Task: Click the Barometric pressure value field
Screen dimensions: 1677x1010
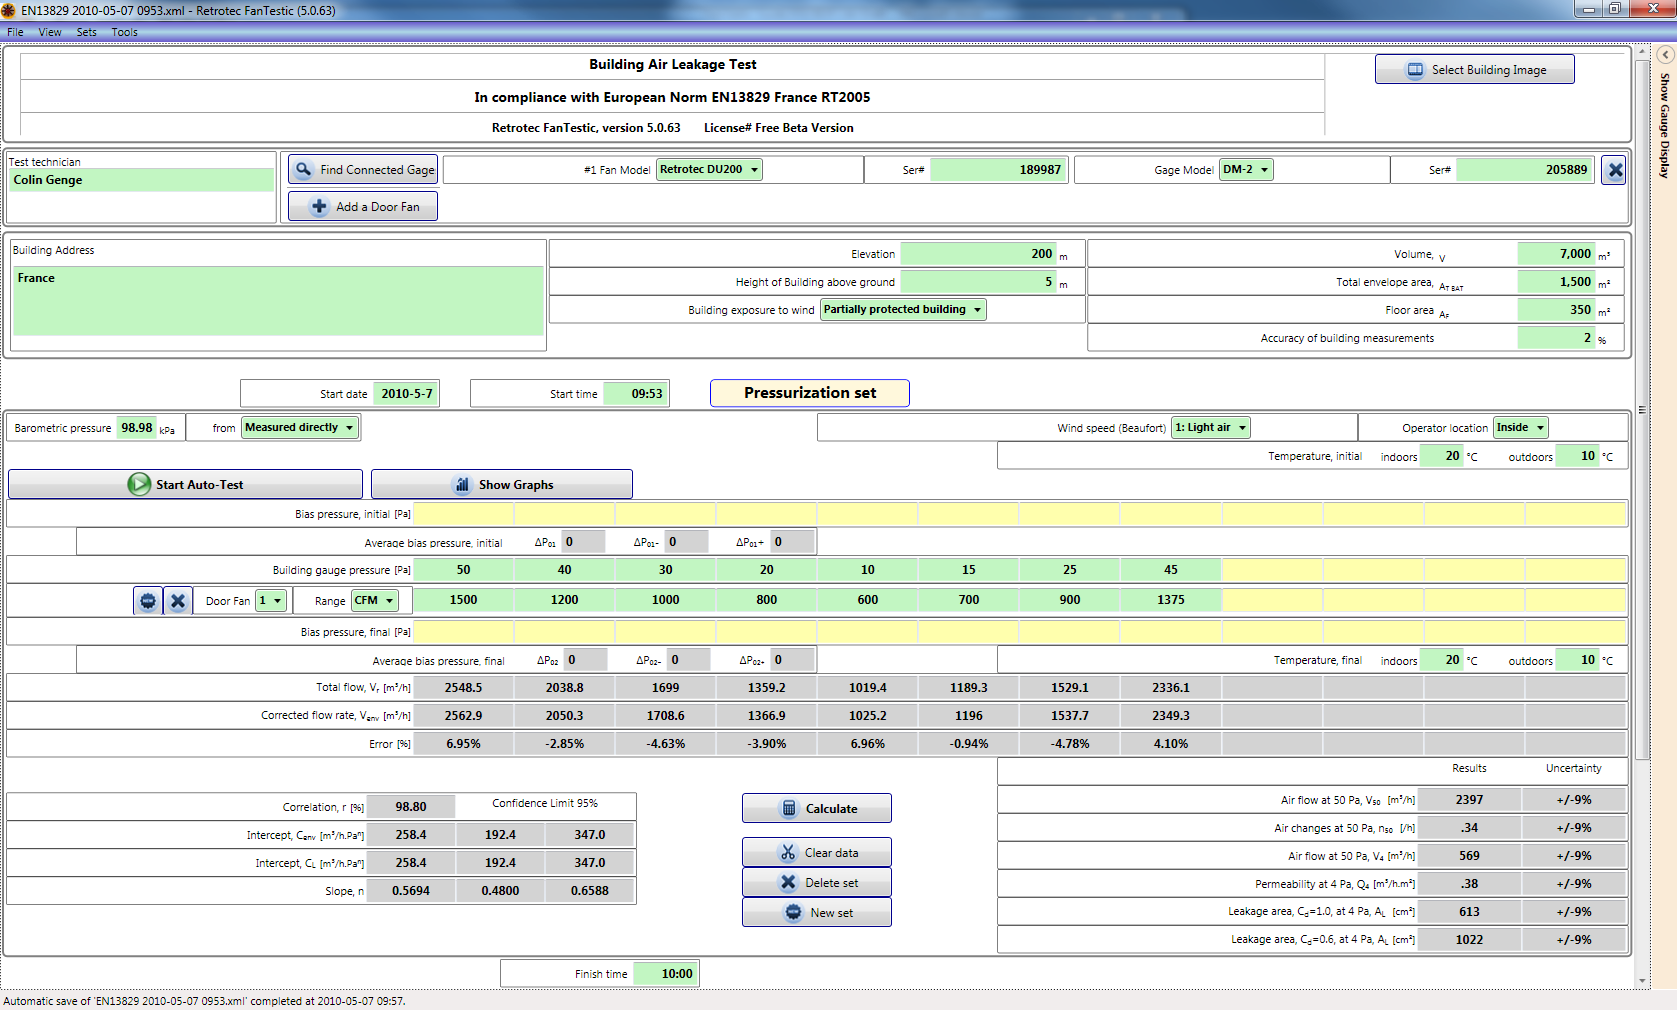Action: coord(137,428)
